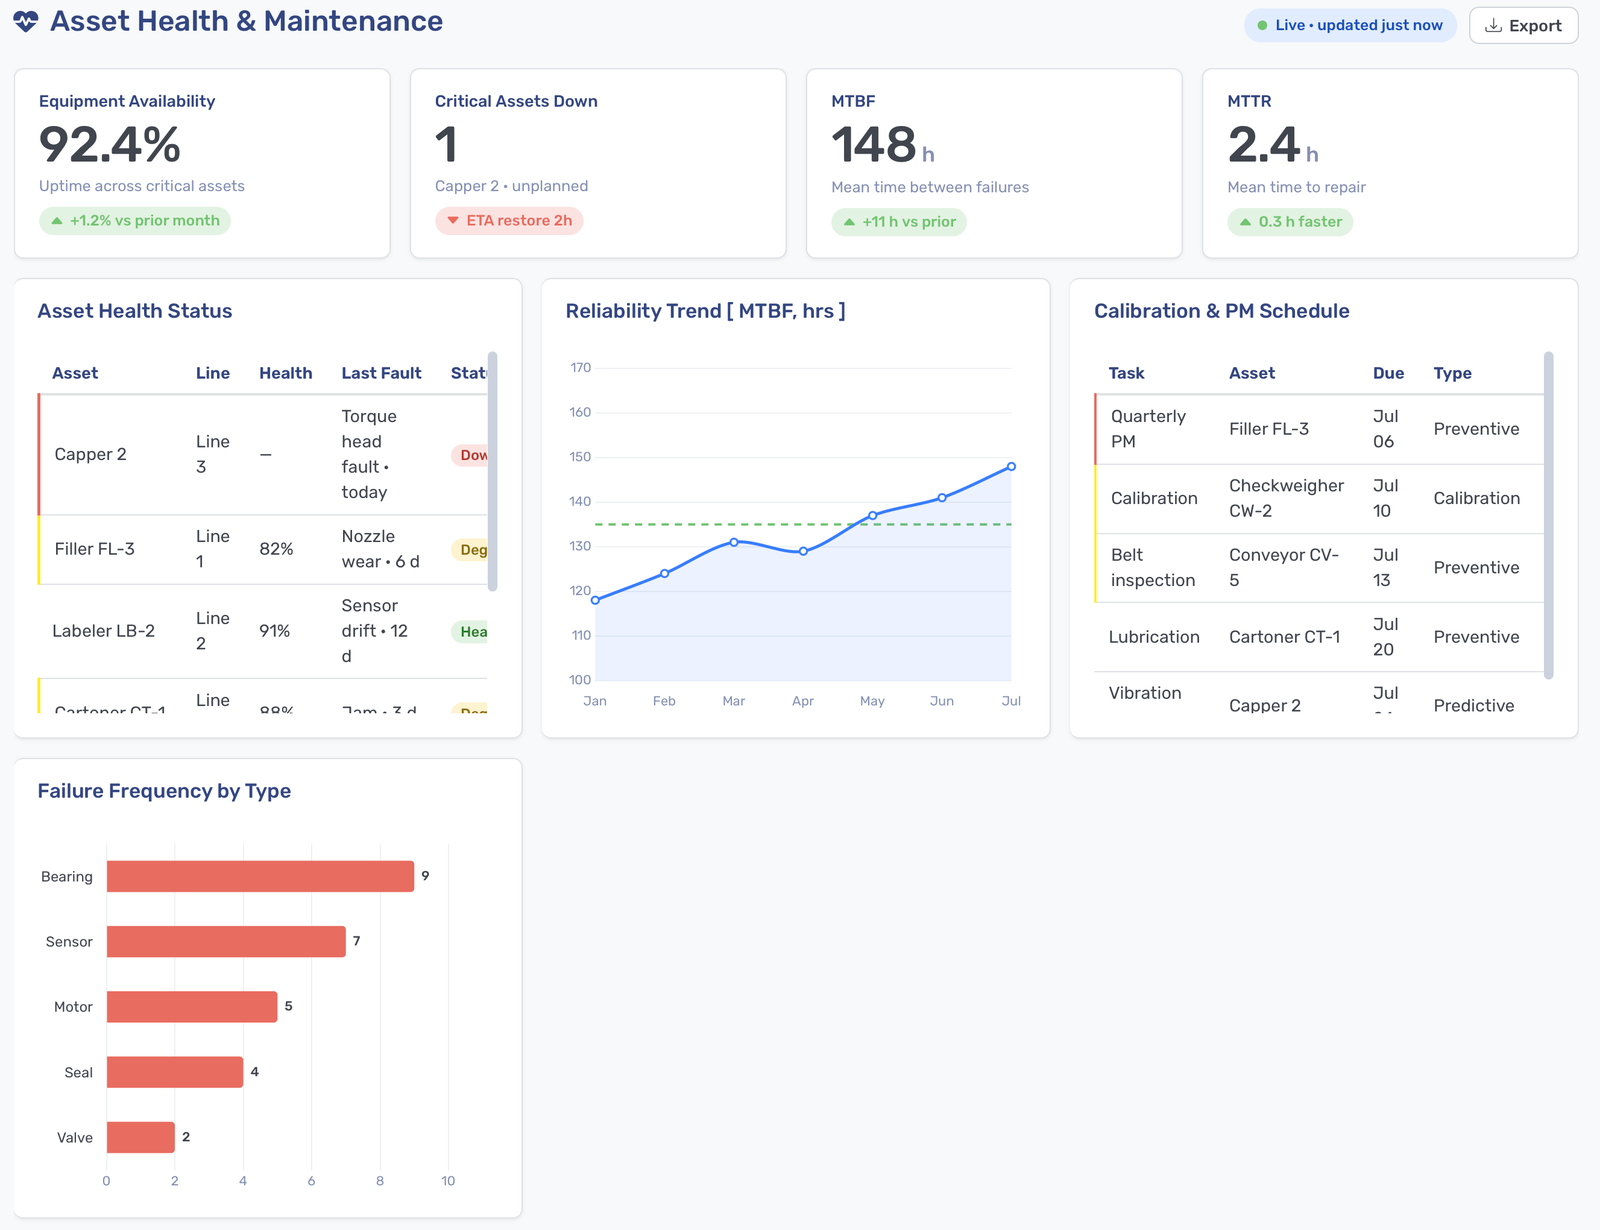1600x1230 pixels.
Task: Click the Asset Health Status table scrollbar
Action: [492, 471]
